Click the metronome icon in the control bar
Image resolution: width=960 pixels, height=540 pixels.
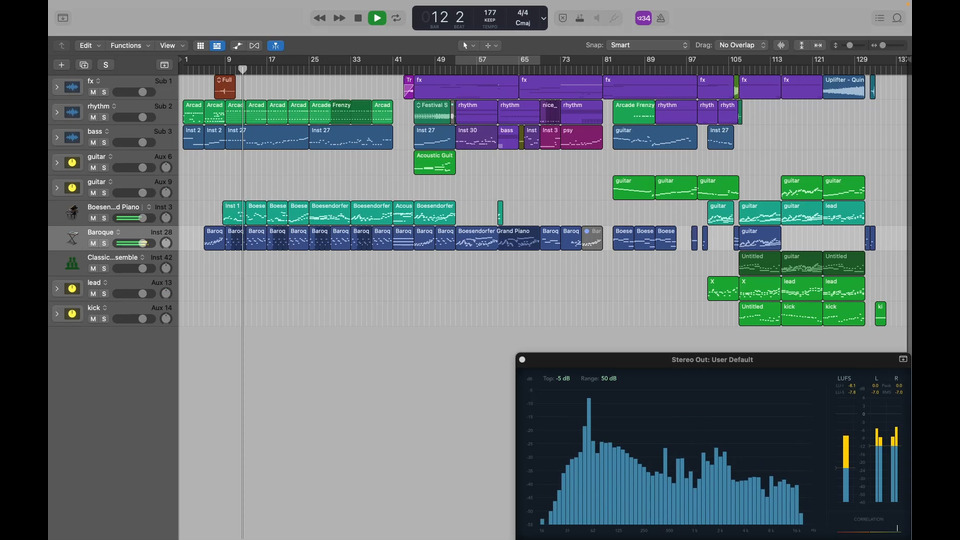(x=659, y=18)
